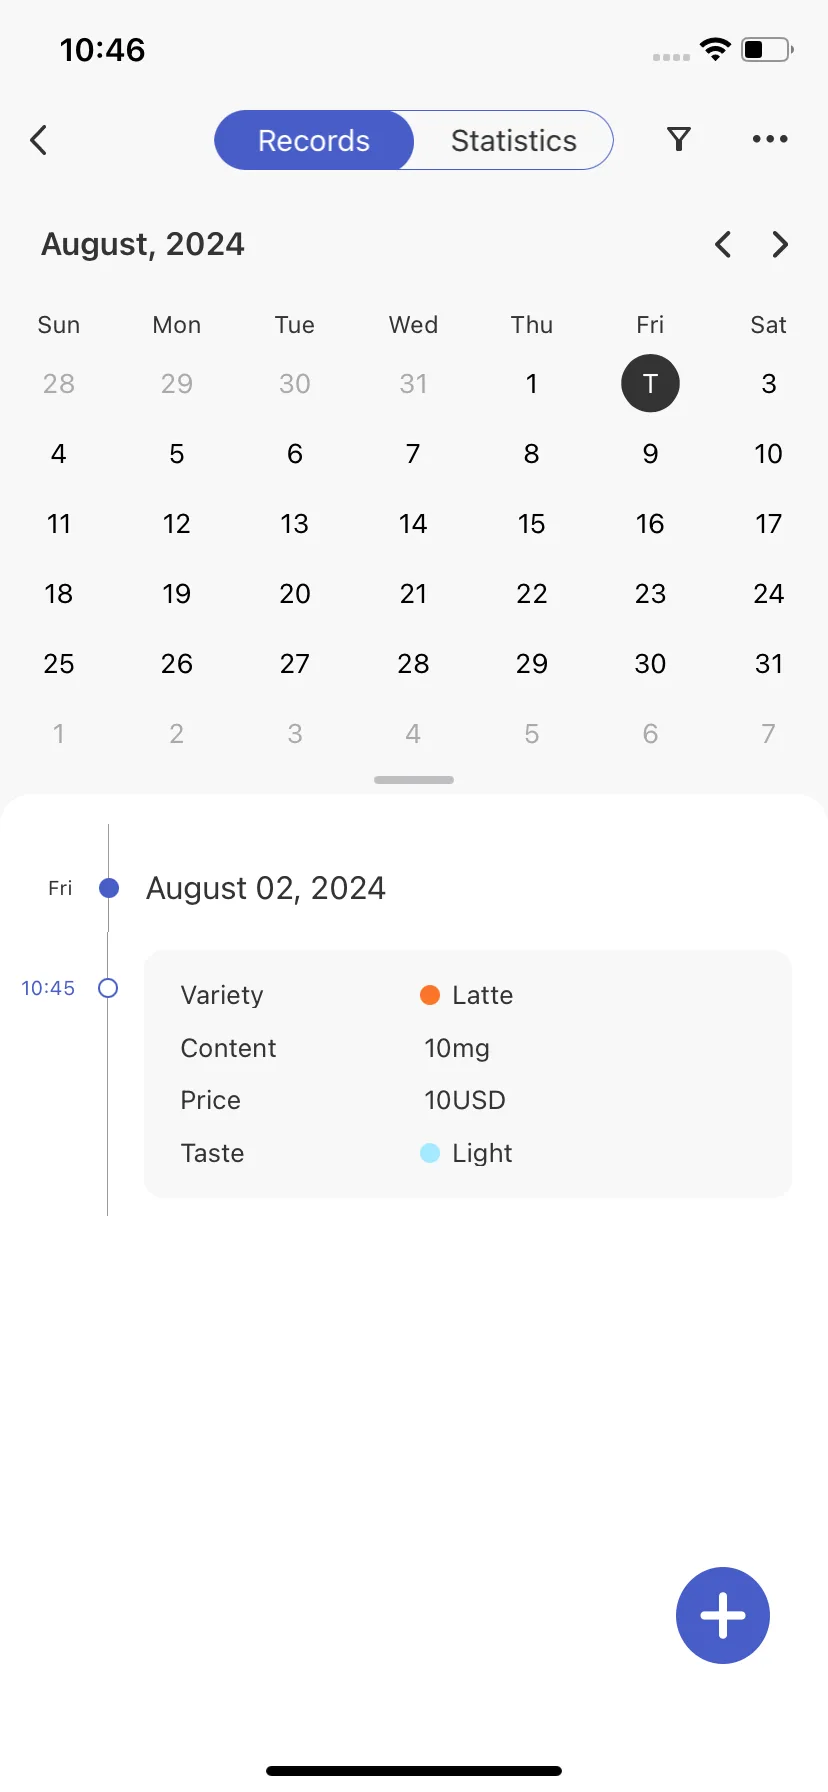This screenshot has height=1792, width=828.
Task: Tap the filled August 02 timeline dot
Action: 109,888
